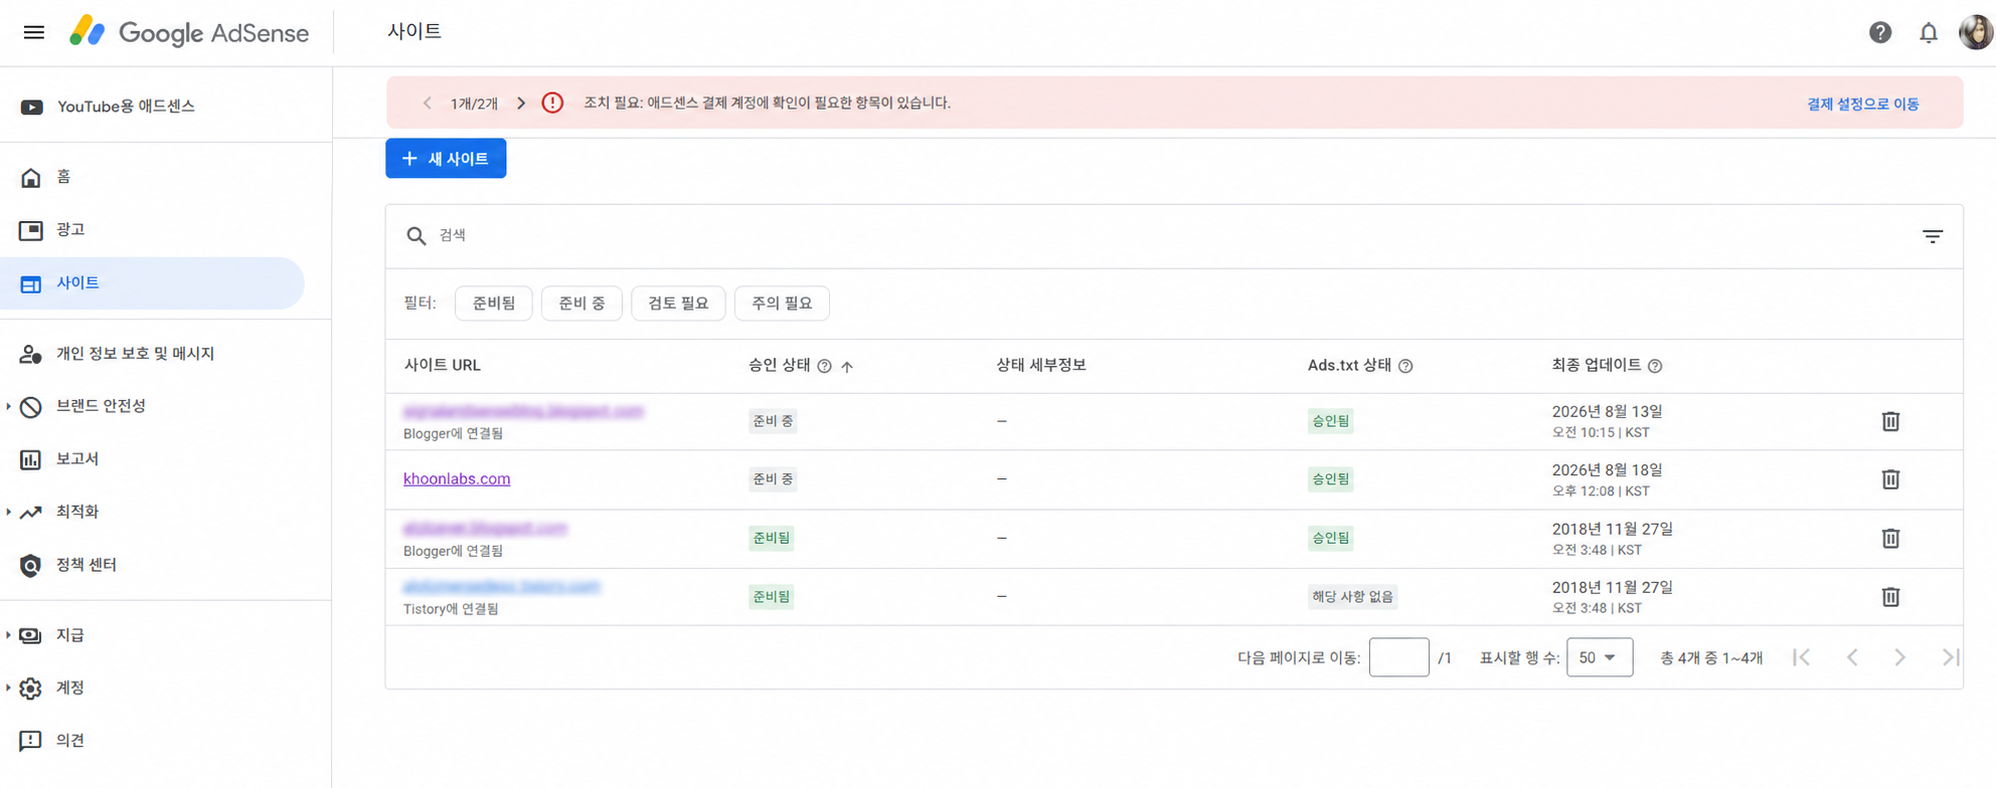1996x788 pixels.
Task: Open the notifications bell
Action: coord(1928,32)
